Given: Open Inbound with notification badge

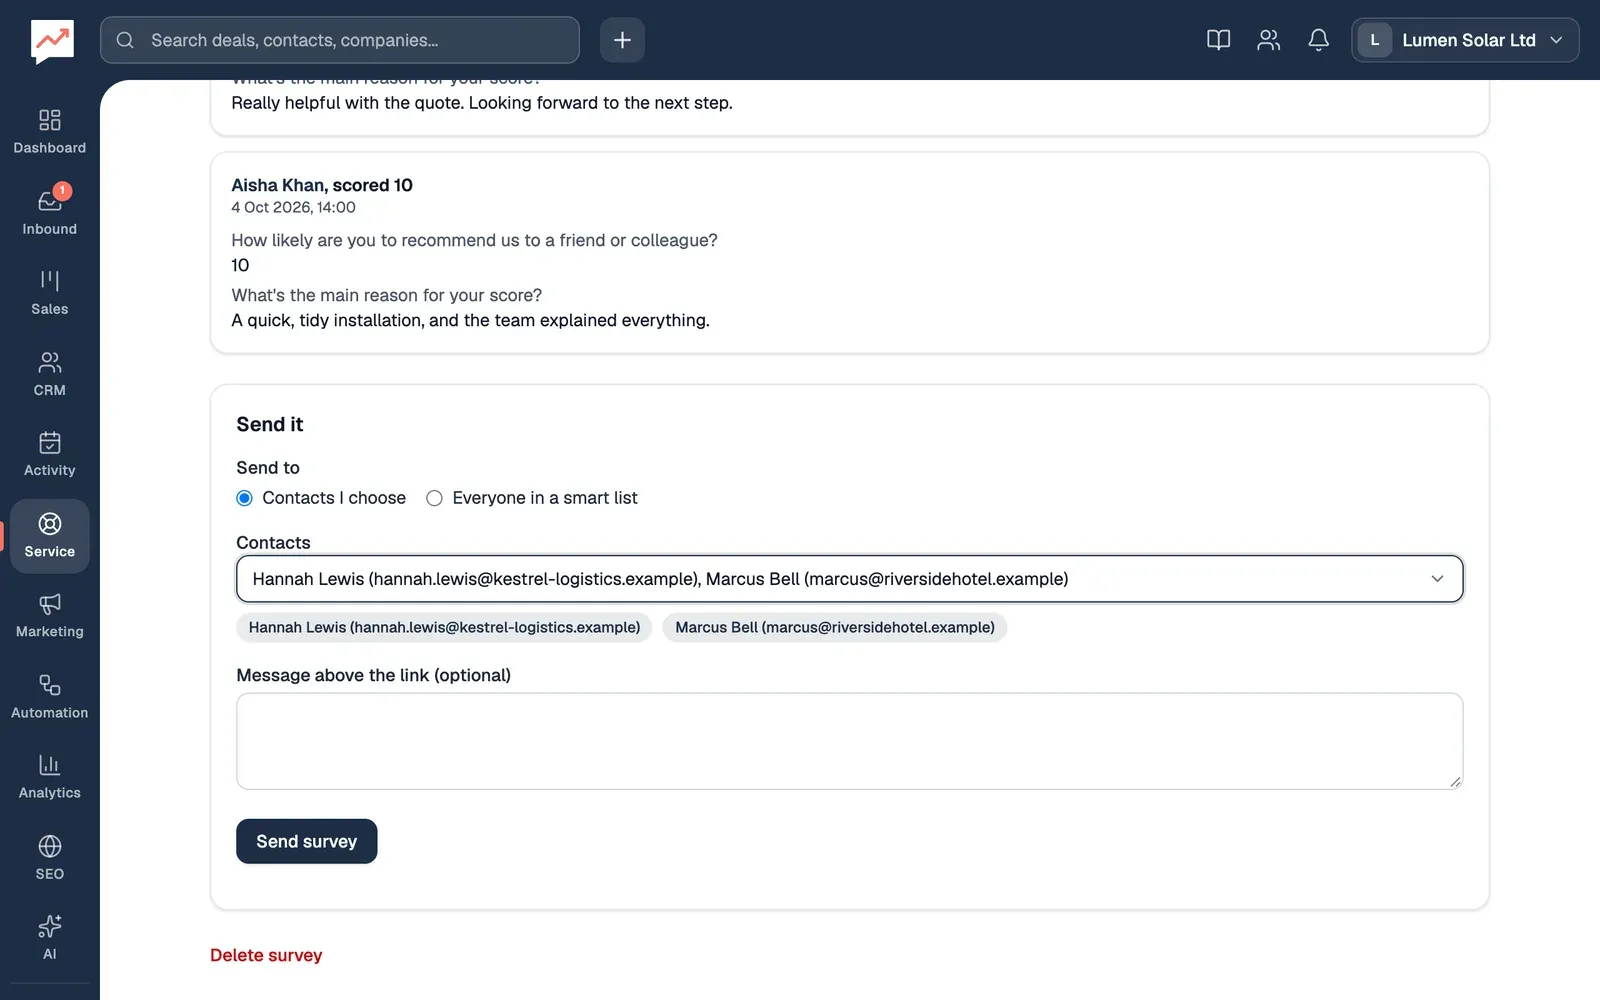Looking at the screenshot, I should tap(49, 214).
